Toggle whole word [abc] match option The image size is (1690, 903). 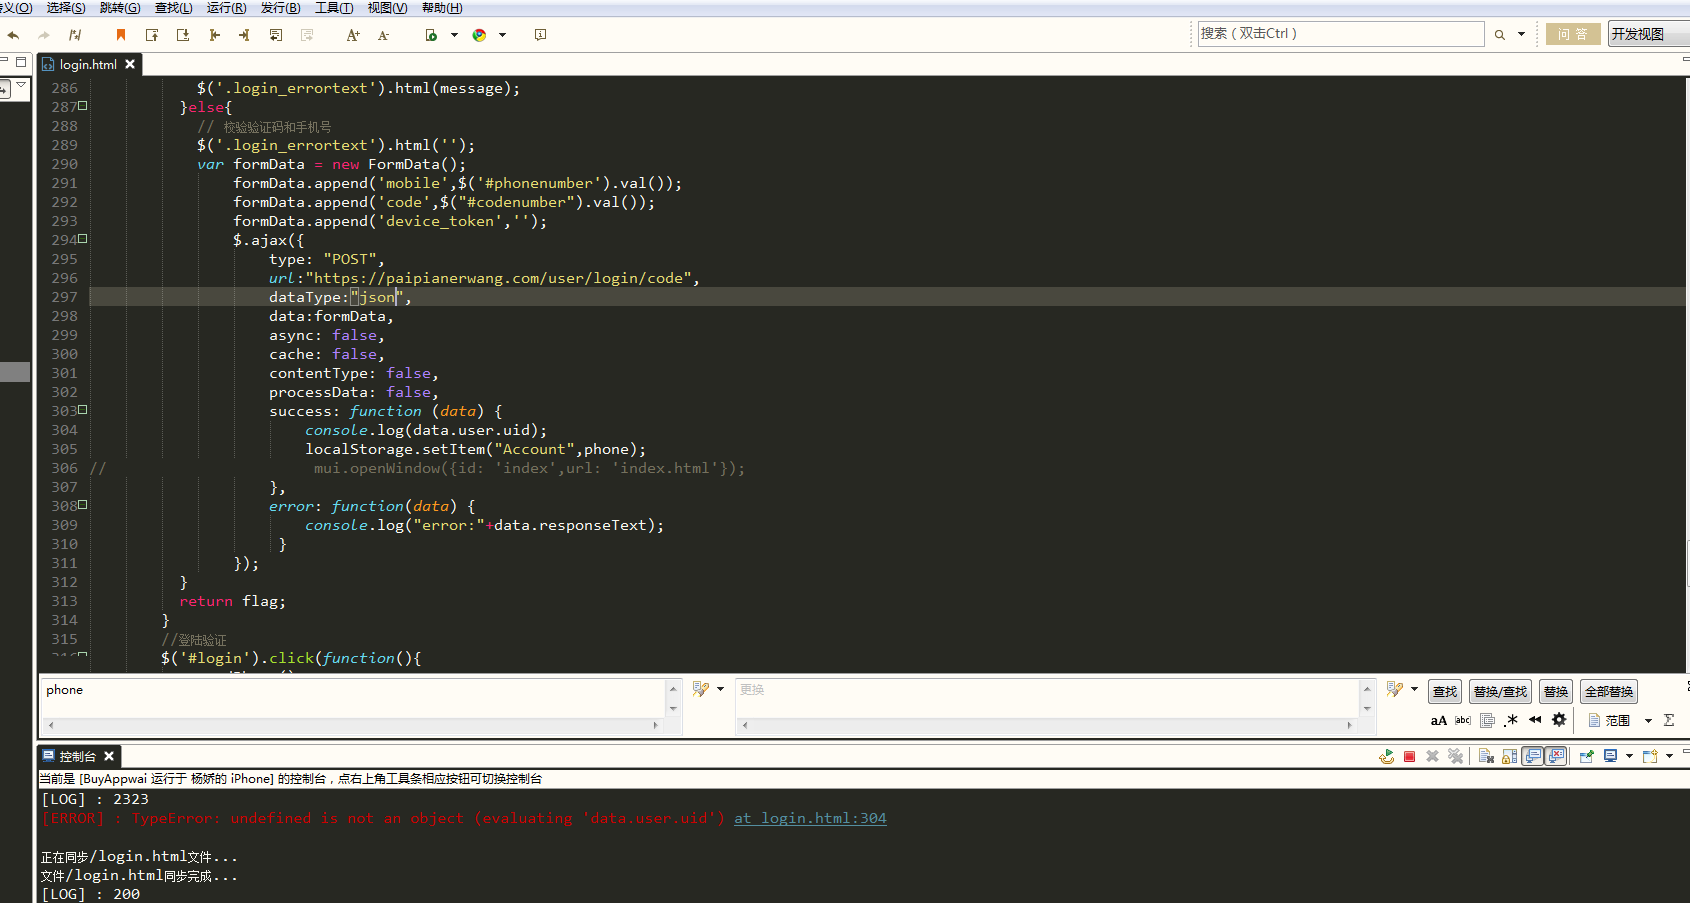(x=1462, y=720)
